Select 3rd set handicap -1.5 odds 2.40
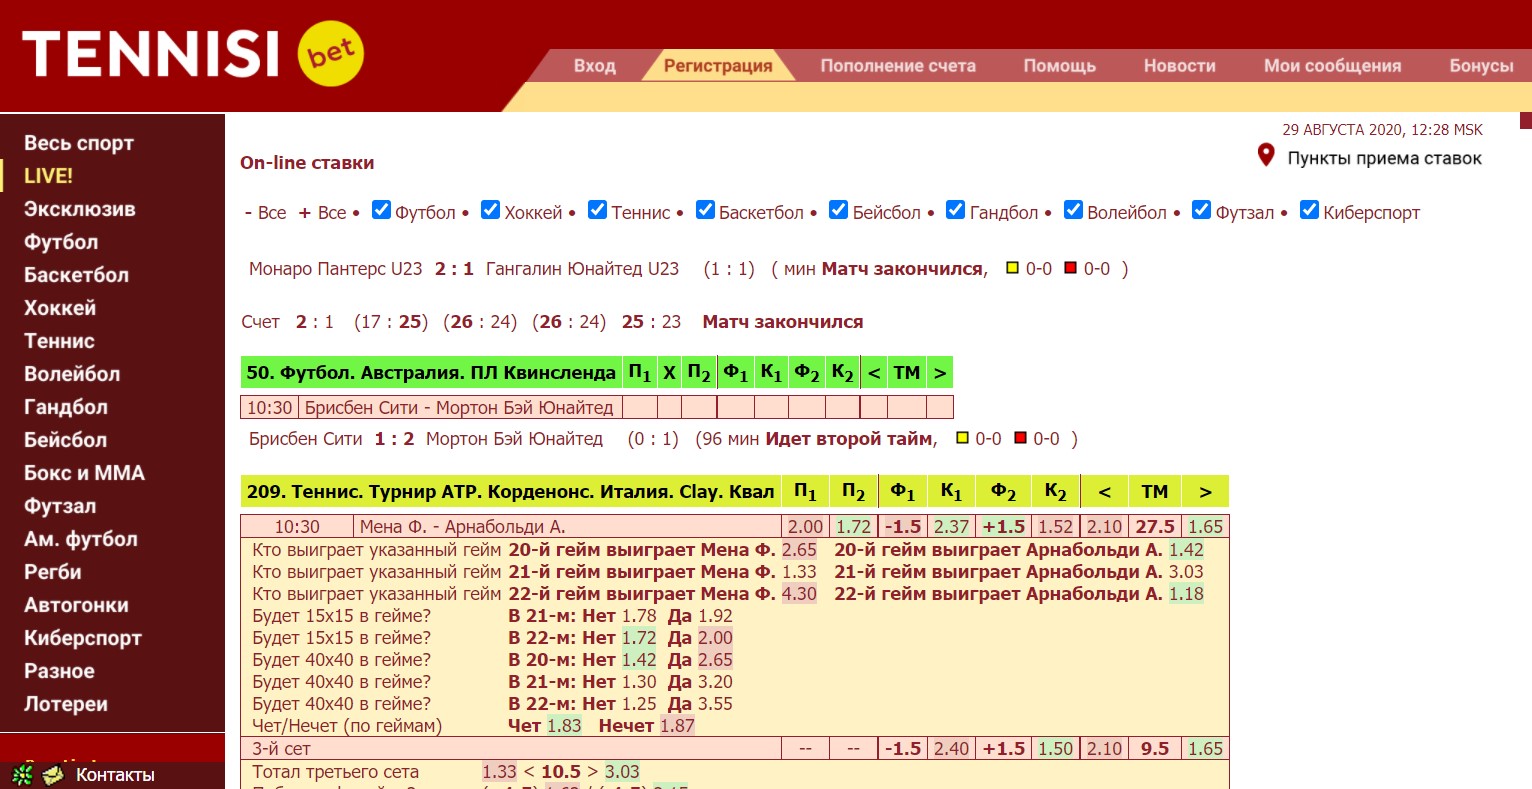This screenshot has height=789, width=1532. (951, 749)
